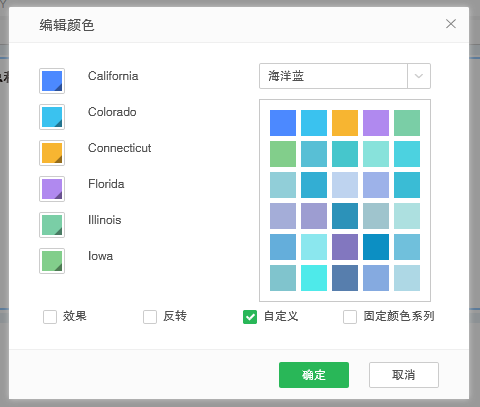Open California's blue color swatch

click(52, 81)
